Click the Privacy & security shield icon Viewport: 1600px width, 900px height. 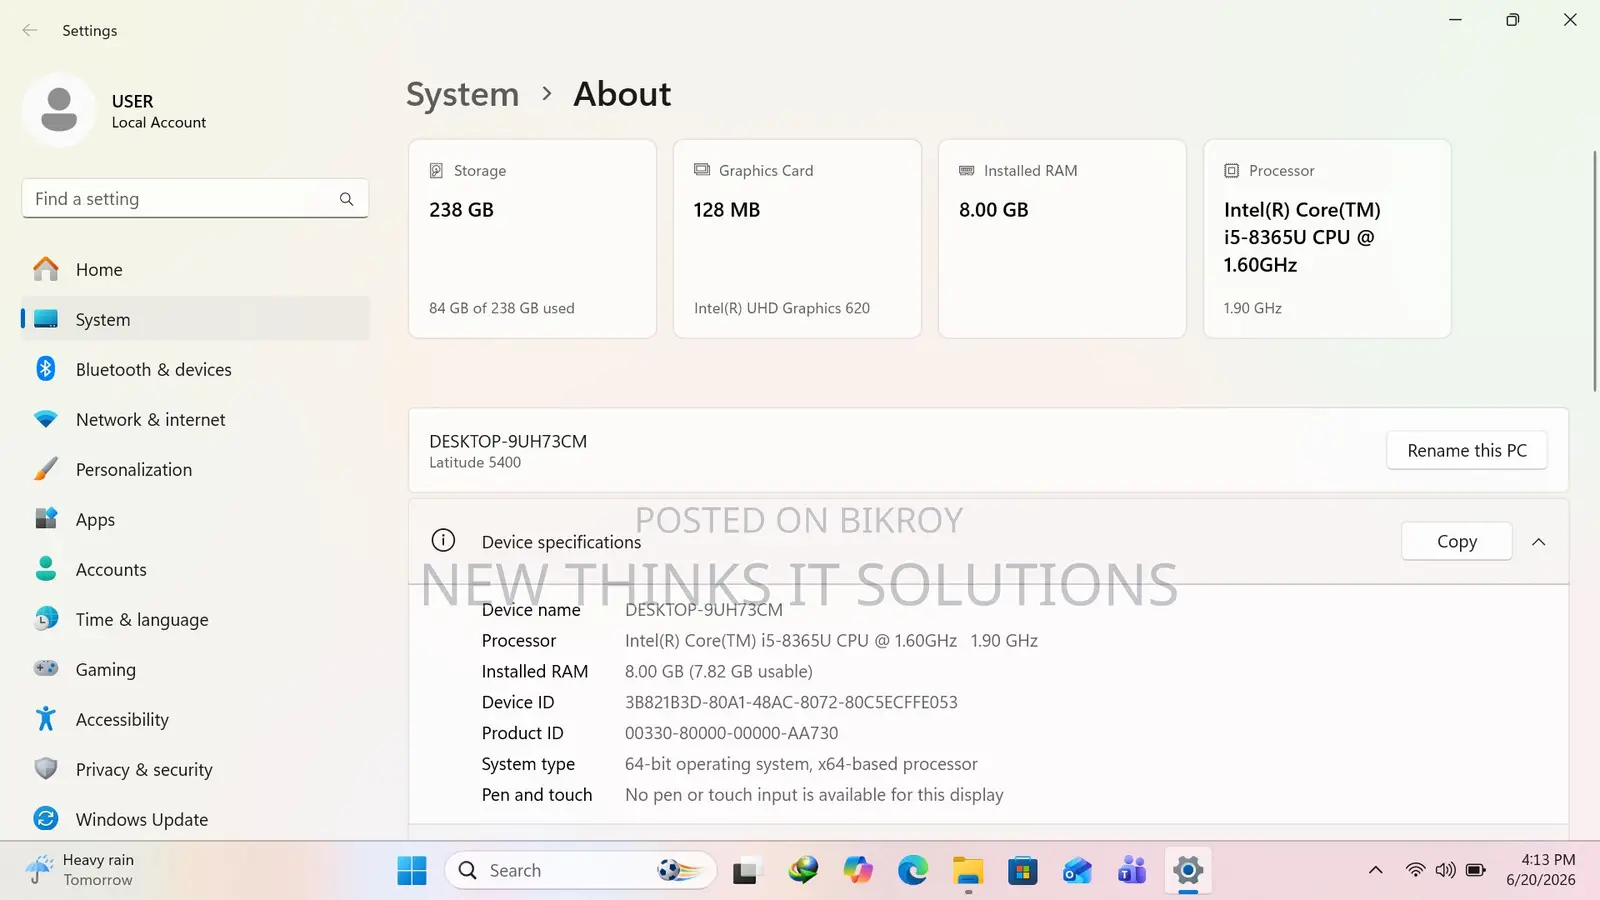(x=46, y=769)
